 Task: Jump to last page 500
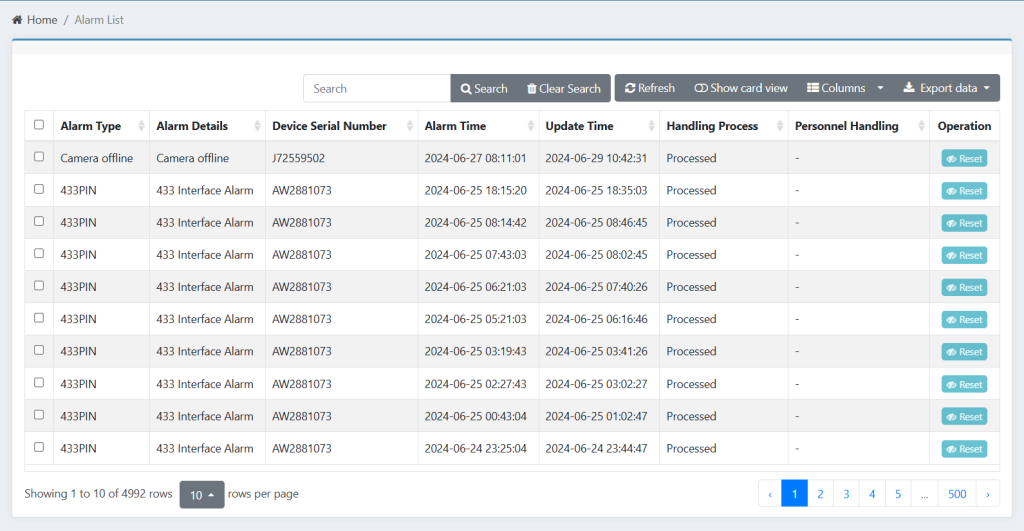(957, 494)
